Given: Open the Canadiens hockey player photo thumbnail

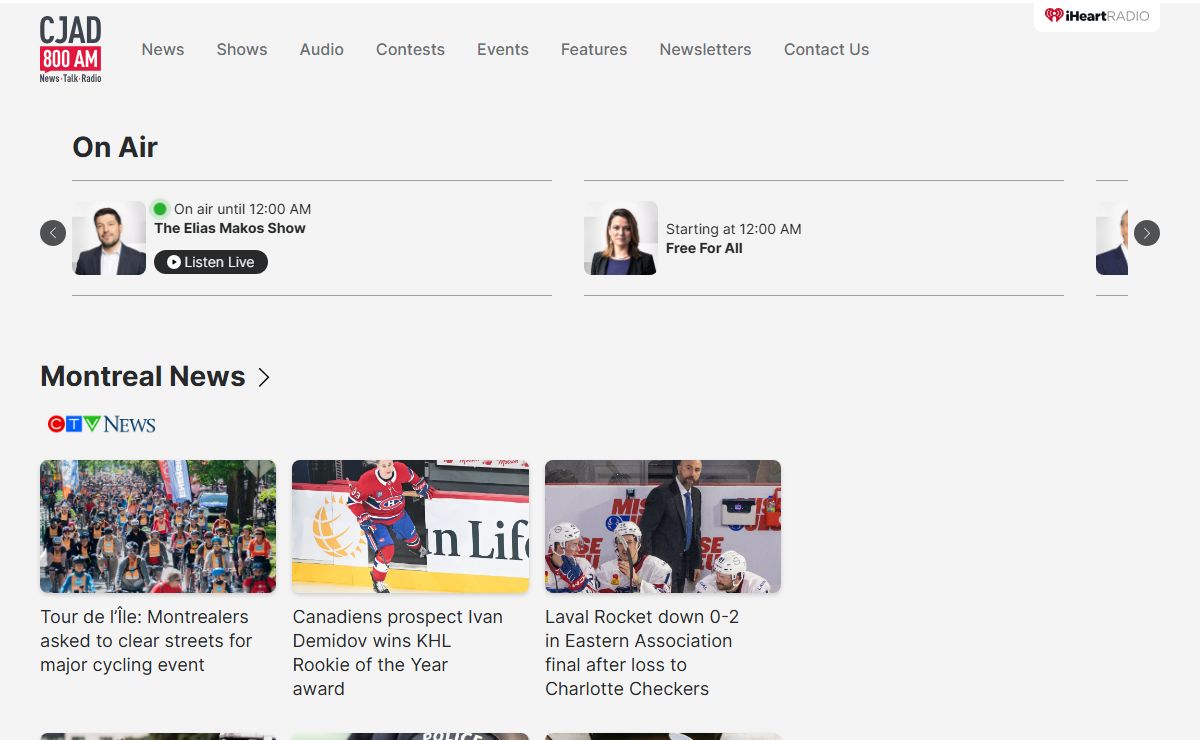Looking at the screenshot, I should pos(410,526).
